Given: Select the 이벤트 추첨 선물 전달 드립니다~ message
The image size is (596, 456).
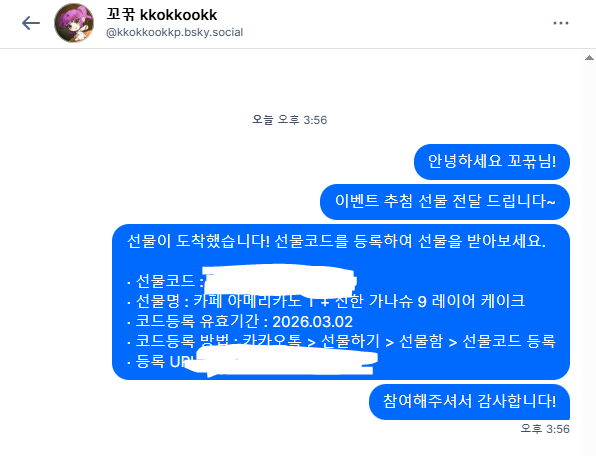Looking at the screenshot, I should 445,202.
